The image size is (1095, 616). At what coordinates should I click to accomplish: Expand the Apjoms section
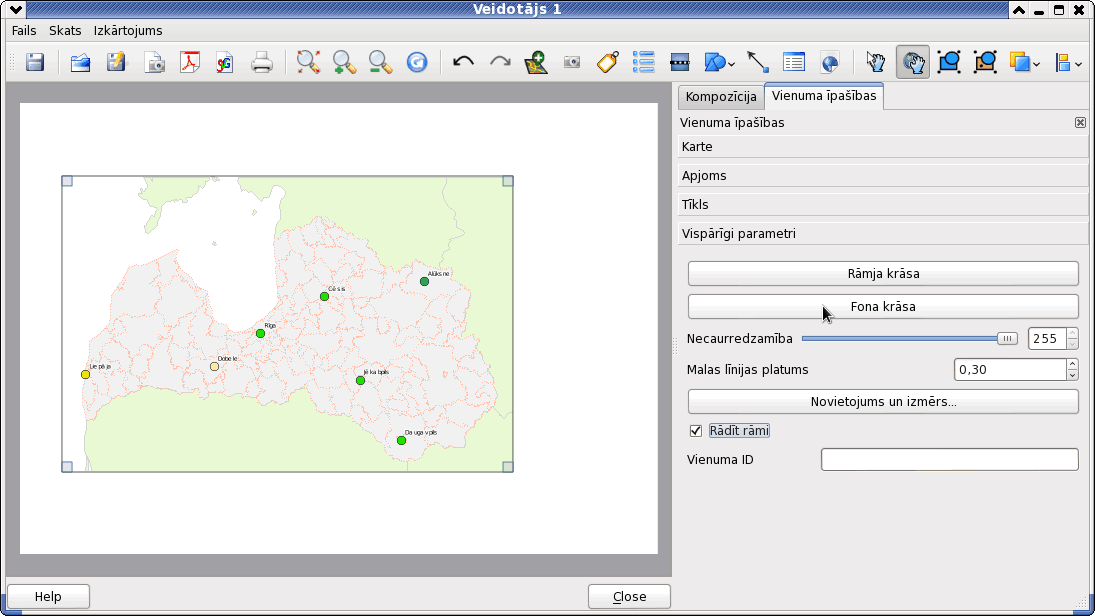[x=883, y=175]
